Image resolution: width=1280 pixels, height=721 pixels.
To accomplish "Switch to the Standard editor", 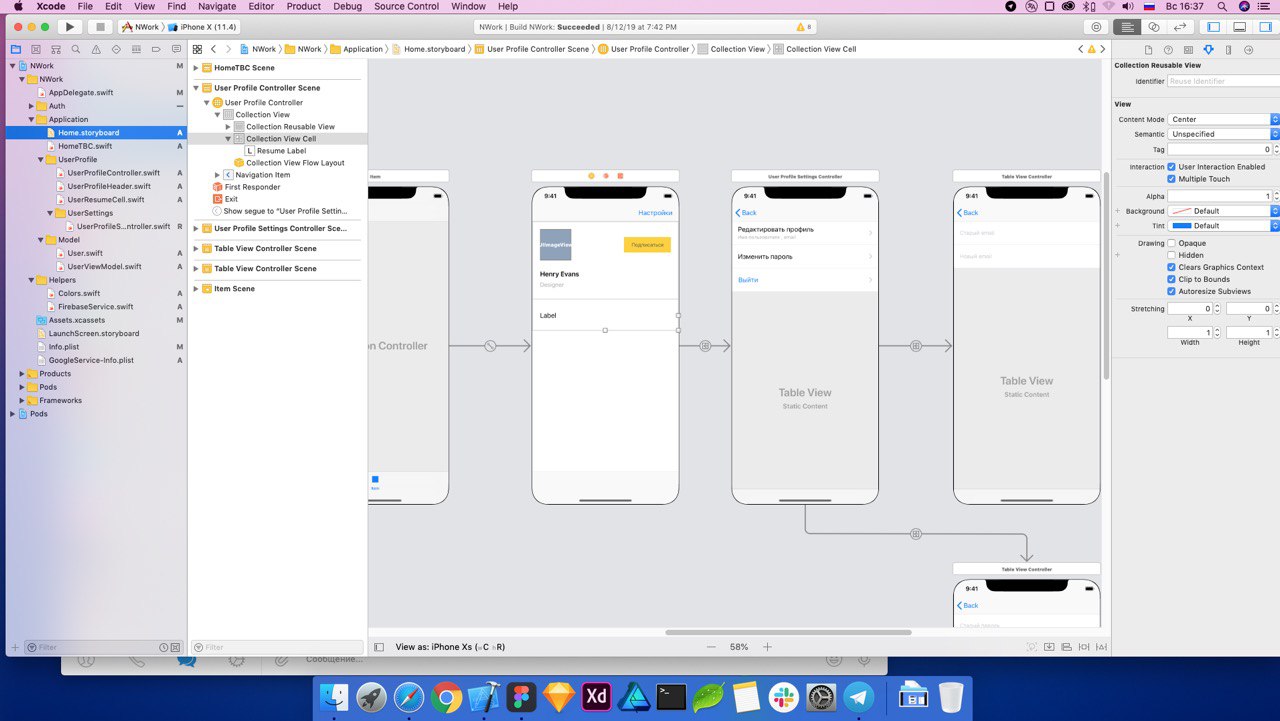I will pos(1128,27).
